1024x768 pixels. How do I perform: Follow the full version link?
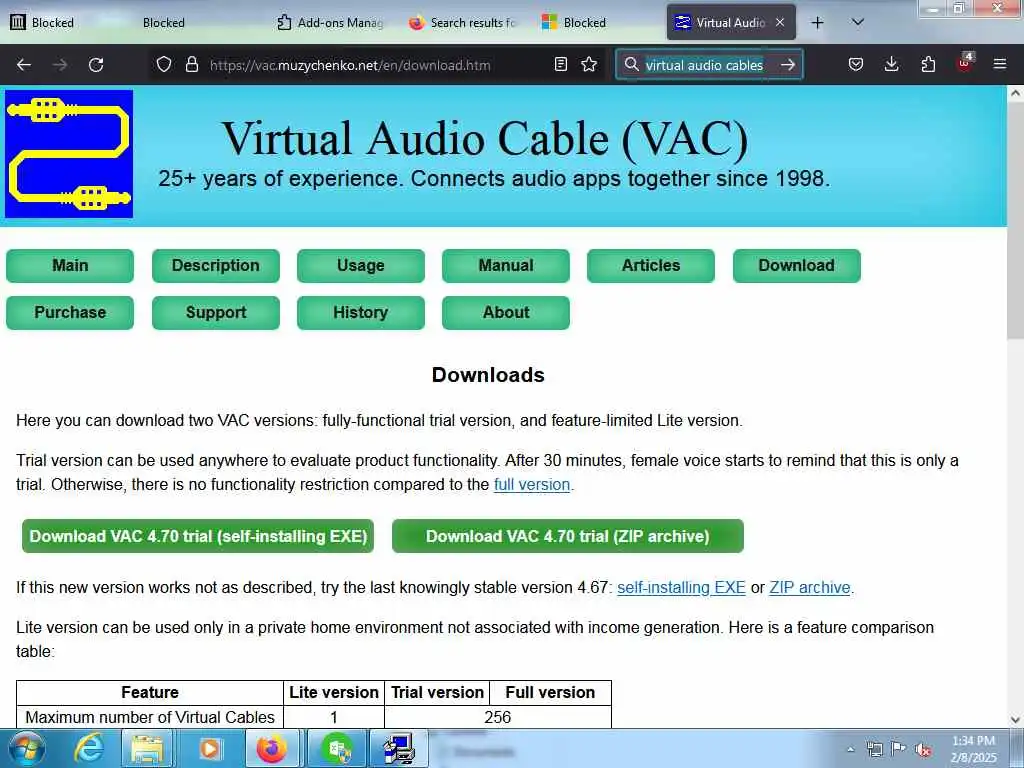click(532, 485)
